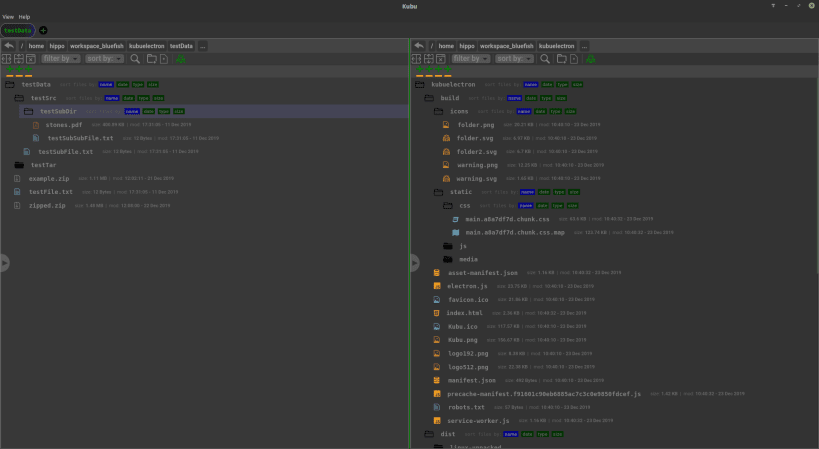Click the favicon.ico image icon
The image size is (819, 449).
click(437, 300)
